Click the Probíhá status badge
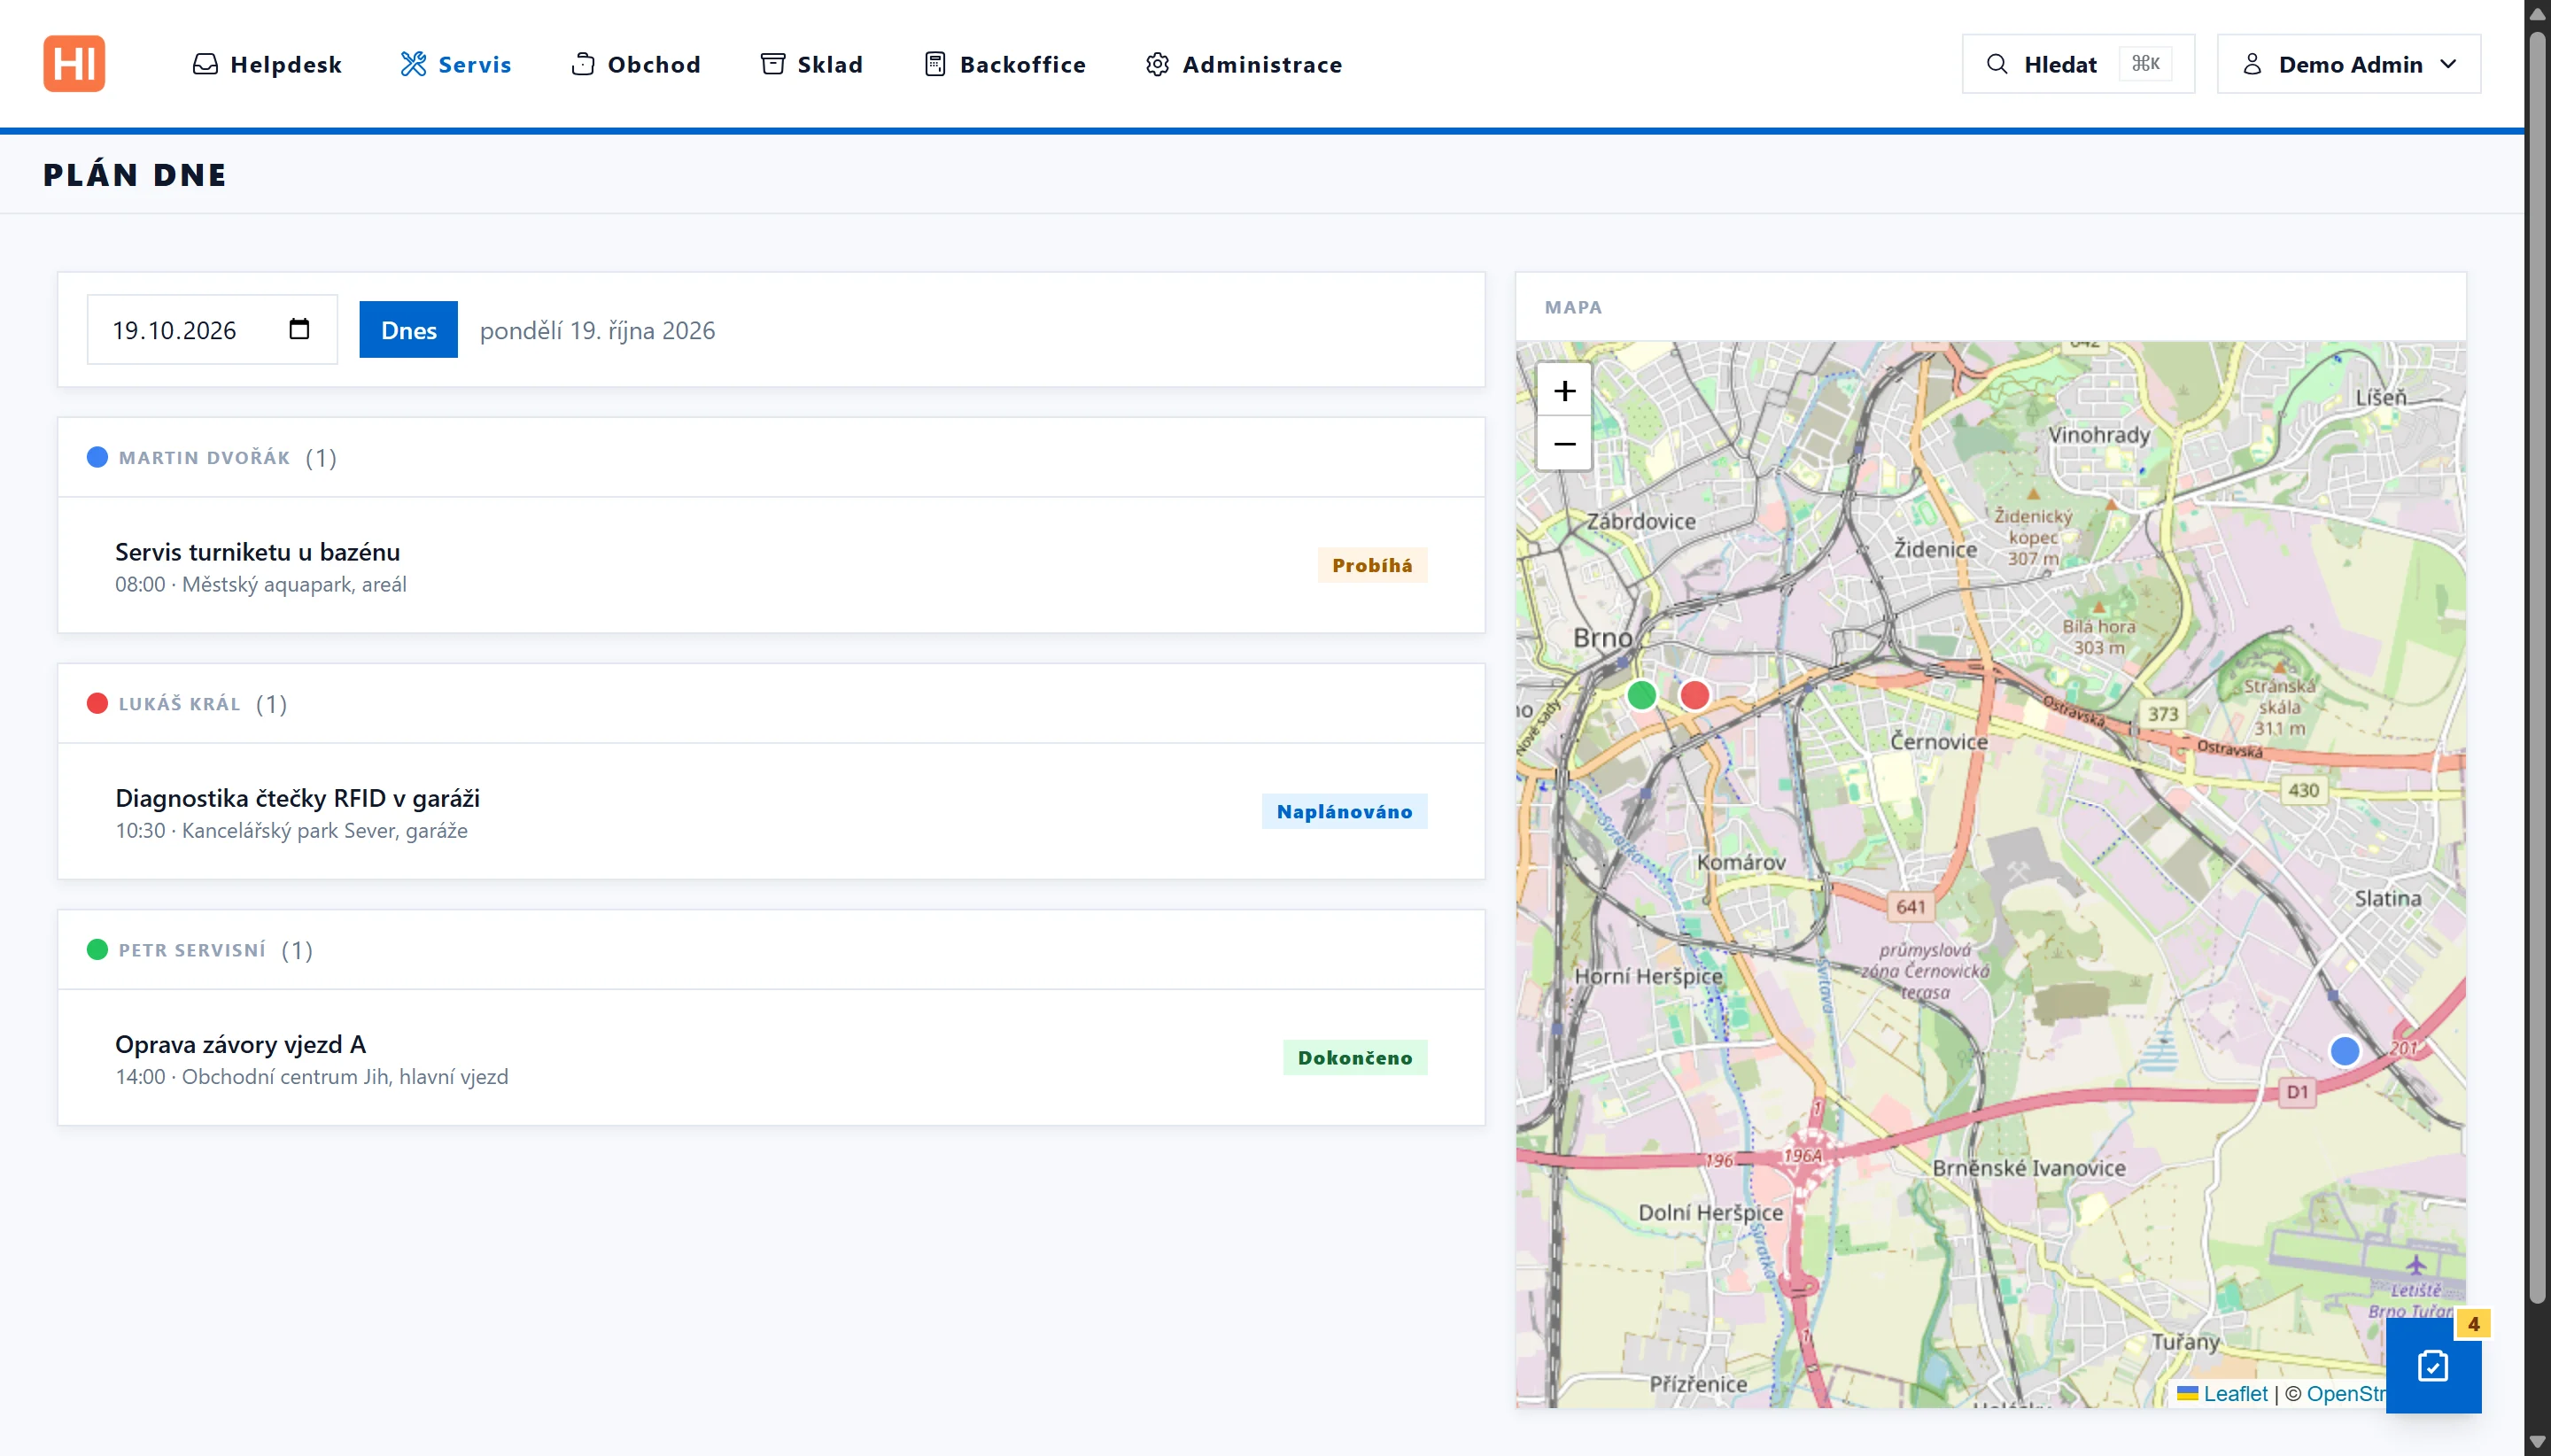The width and height of the screenshot is (2551, 1456). (1372, 565)
